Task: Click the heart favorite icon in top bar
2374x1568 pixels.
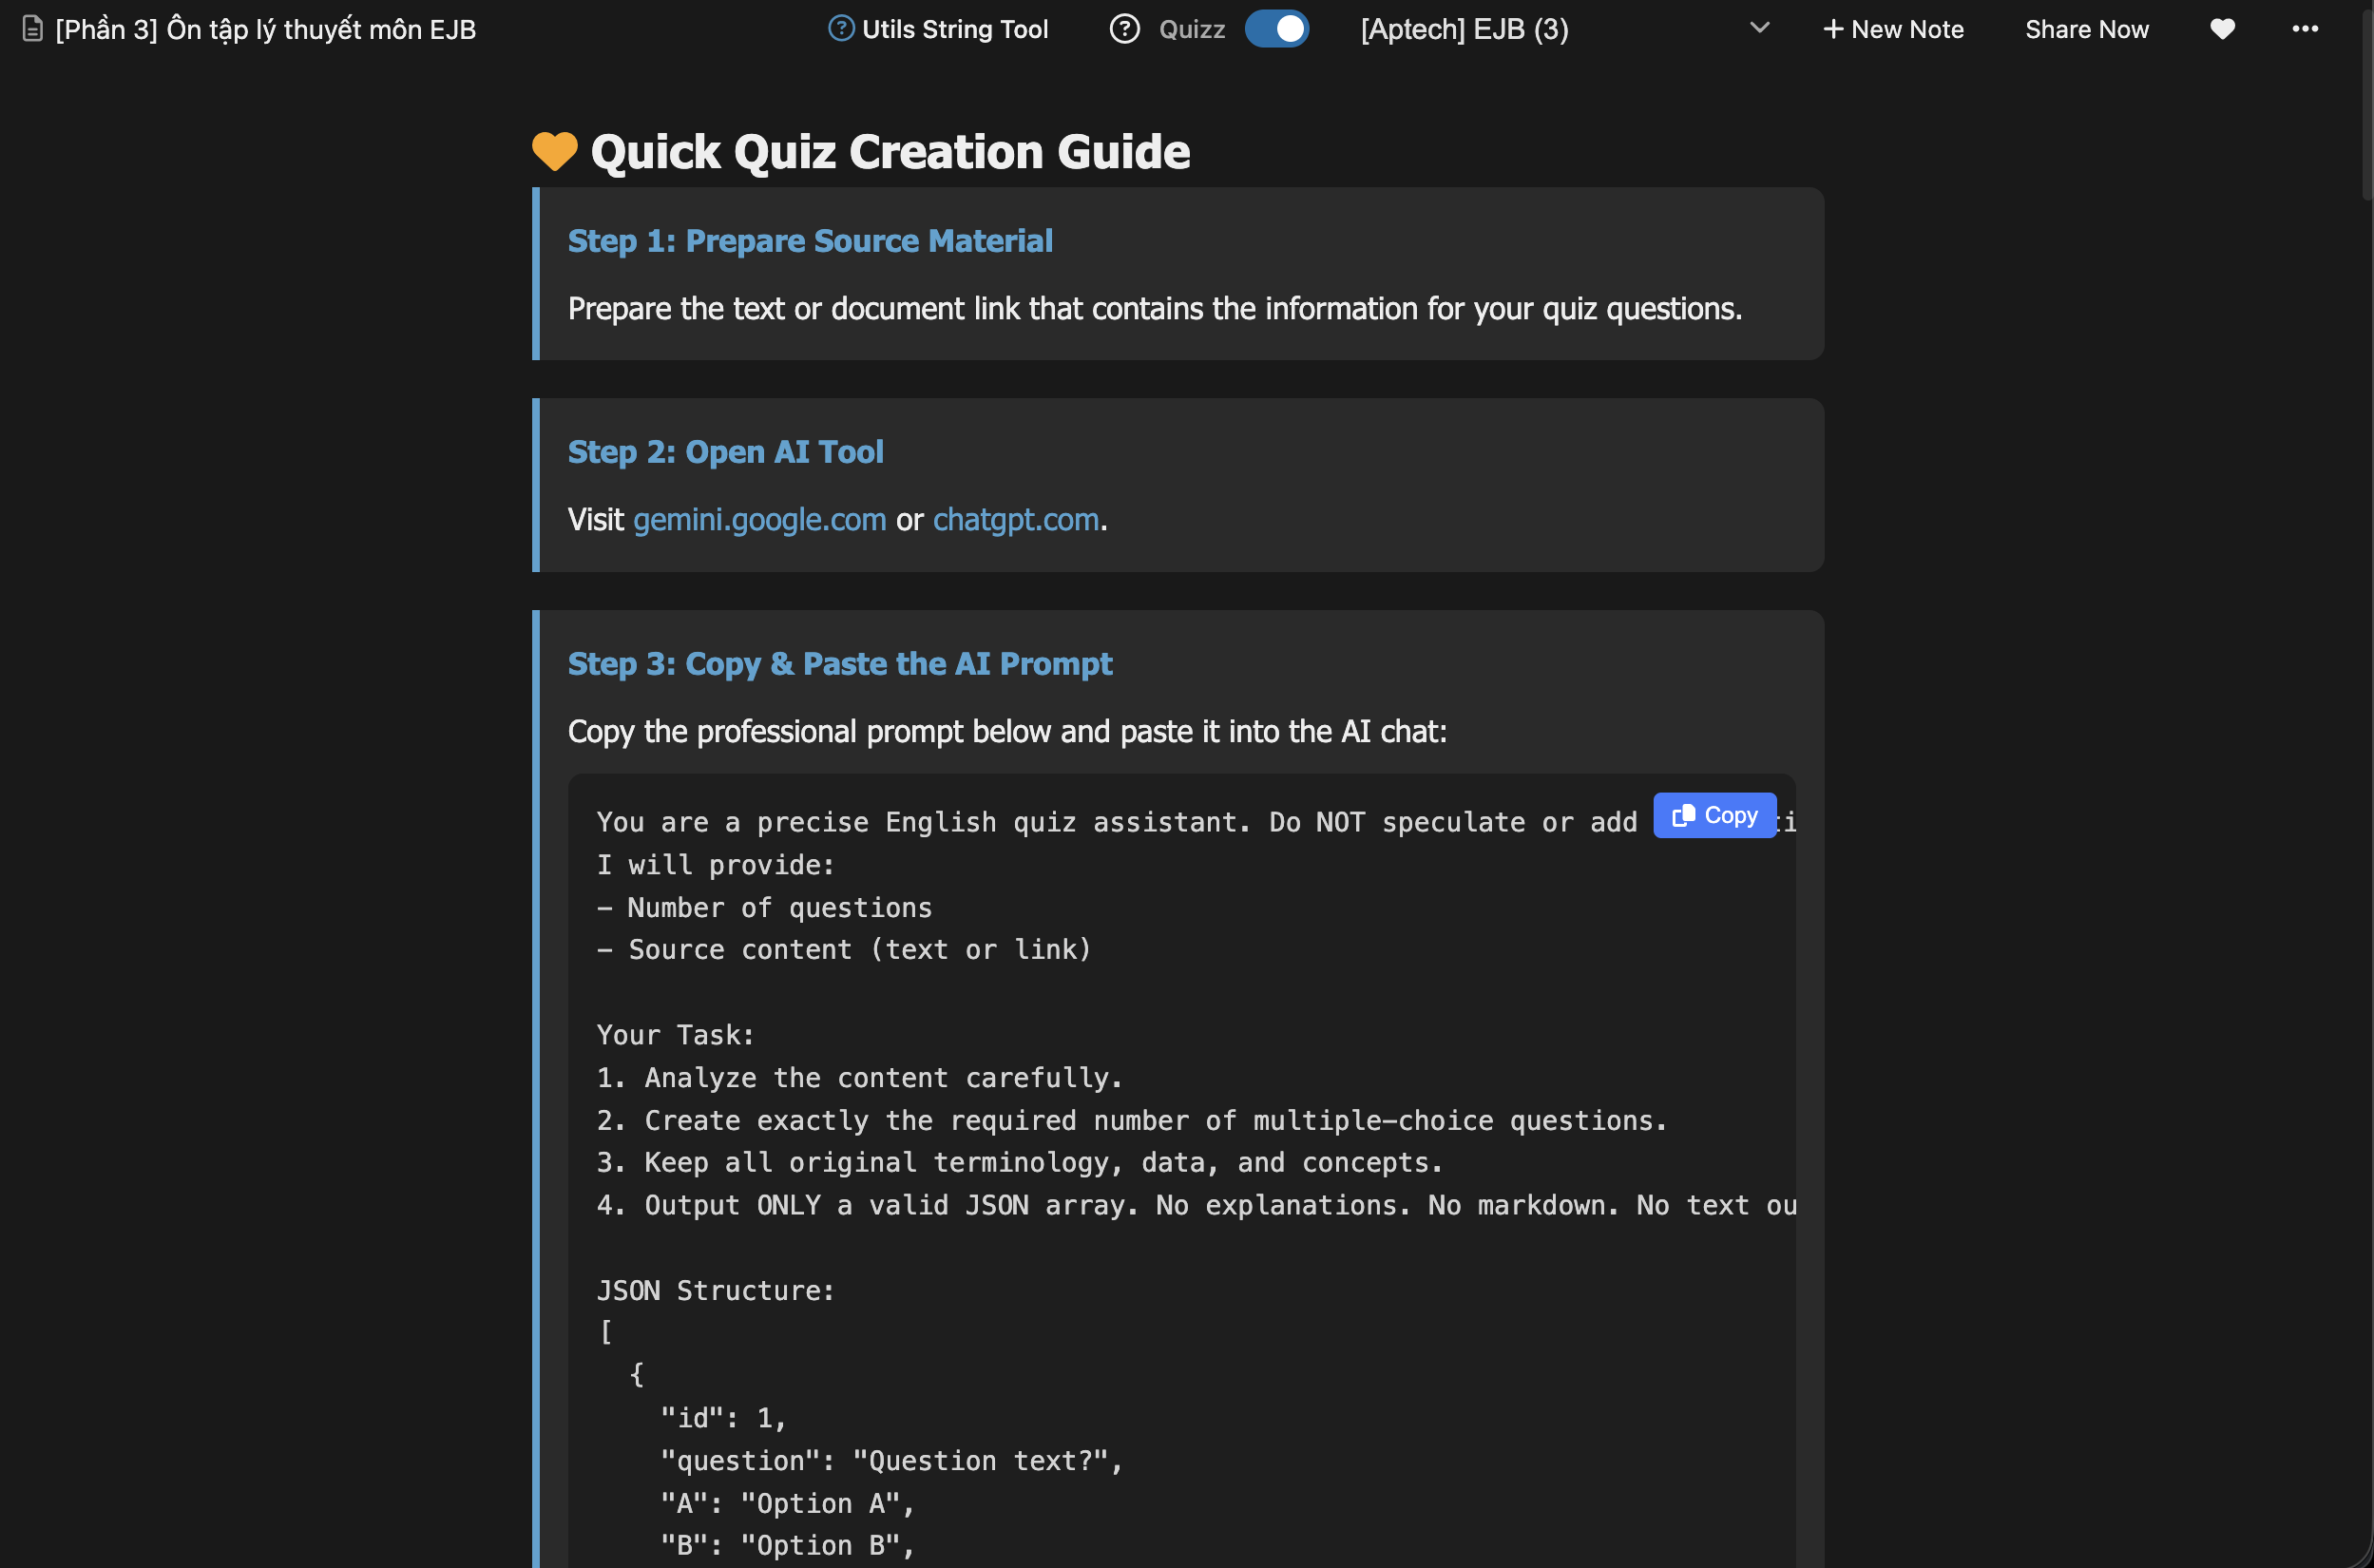Action: click(x=2222, y=29)
